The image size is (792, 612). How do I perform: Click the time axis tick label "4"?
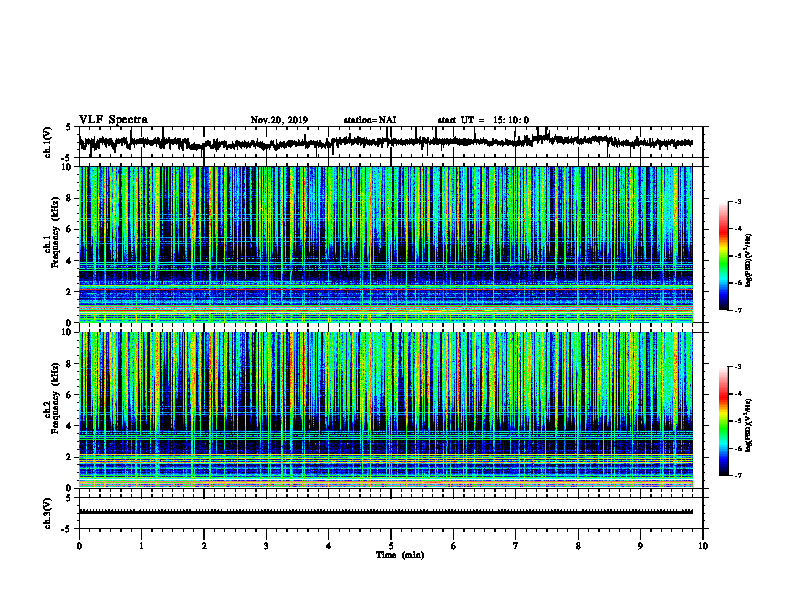(328, 546)
